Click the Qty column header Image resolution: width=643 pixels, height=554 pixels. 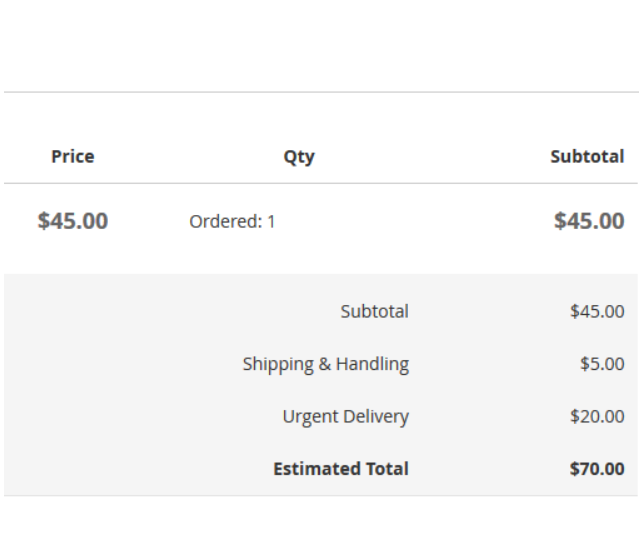coord(299,157)
